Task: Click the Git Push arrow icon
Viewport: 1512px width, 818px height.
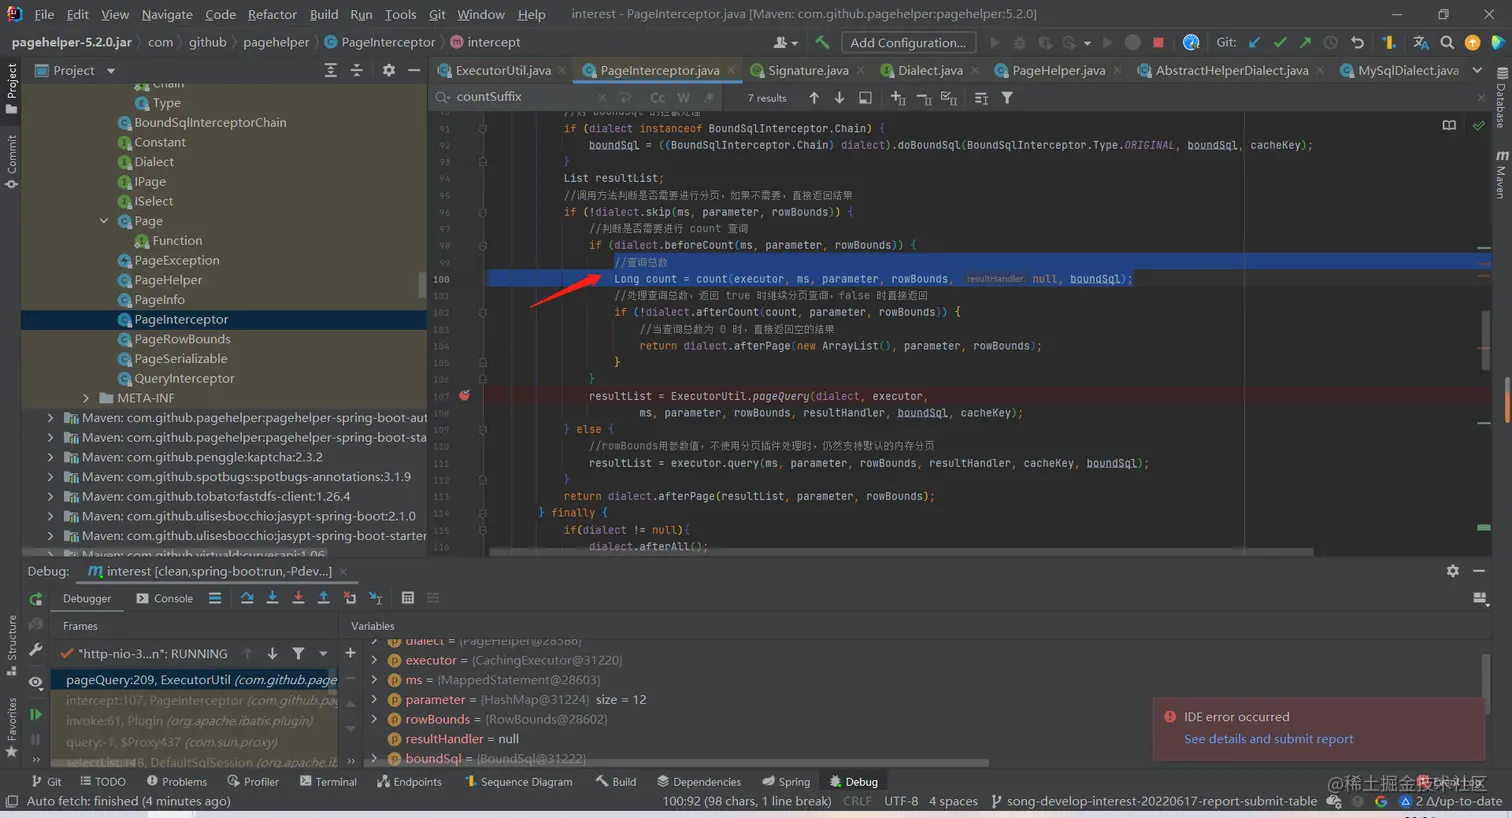Action: [1305, 42]
